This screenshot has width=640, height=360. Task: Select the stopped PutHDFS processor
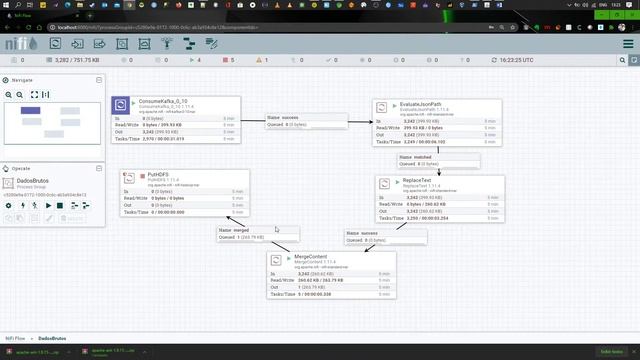[x=184, y=193]
